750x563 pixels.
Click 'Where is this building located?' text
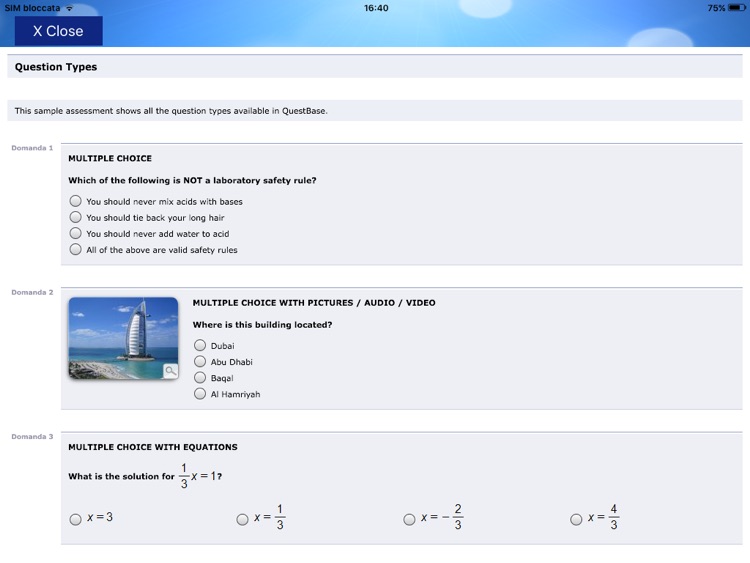click(x=262, y=325)
